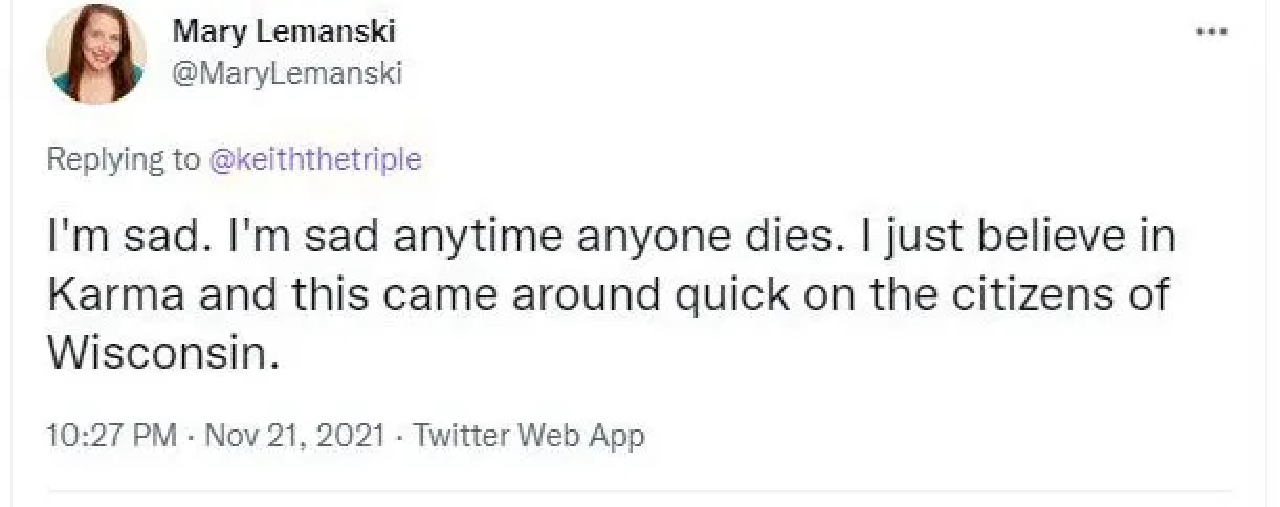This screenshot has width=1280, height=507.
Task: Open the @keiththetriple mention link
Action: [x=314, y=160]
